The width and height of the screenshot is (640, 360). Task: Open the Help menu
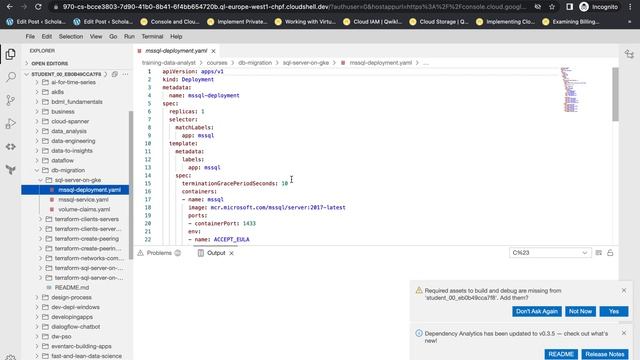click(176, 36)
